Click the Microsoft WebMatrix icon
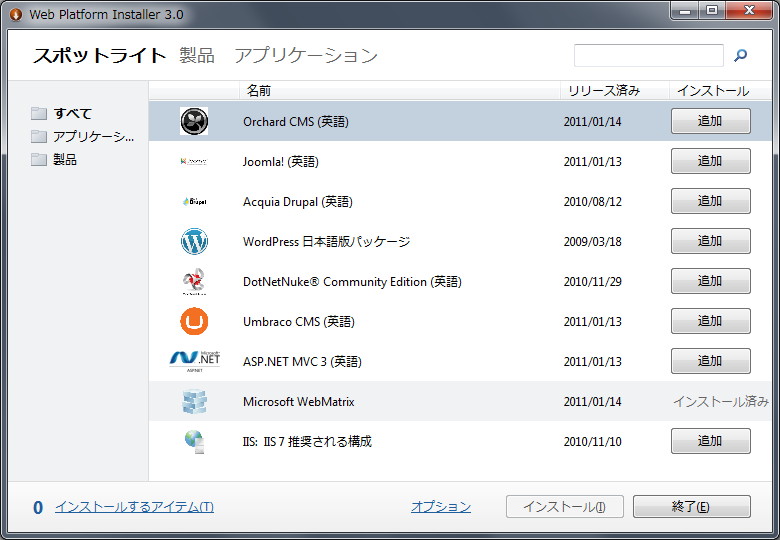Screen dimensions: 780x540 pyautogui.click(x=194, y=402)
